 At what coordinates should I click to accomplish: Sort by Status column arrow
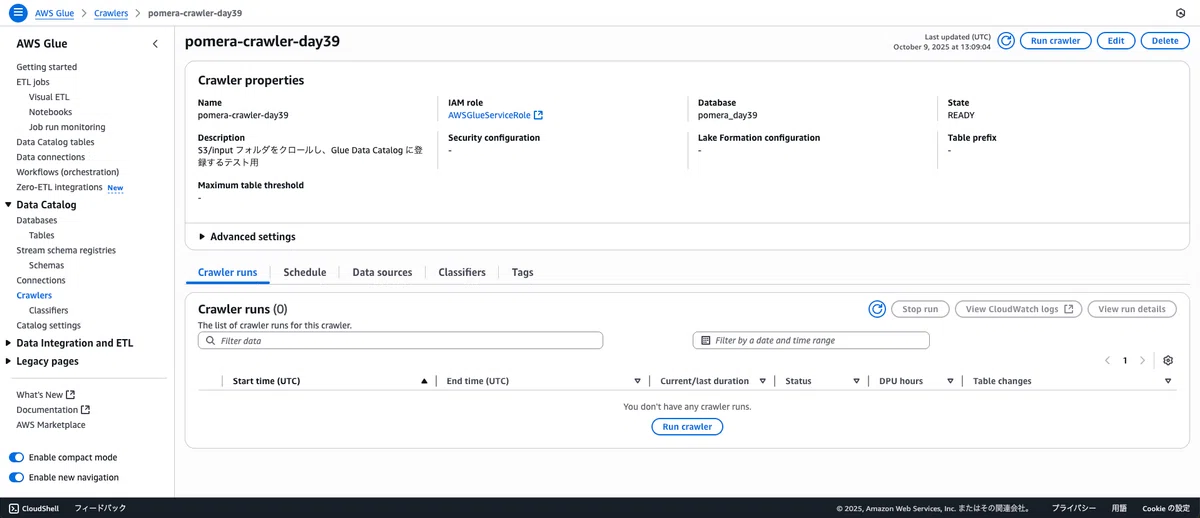point(857,381)
